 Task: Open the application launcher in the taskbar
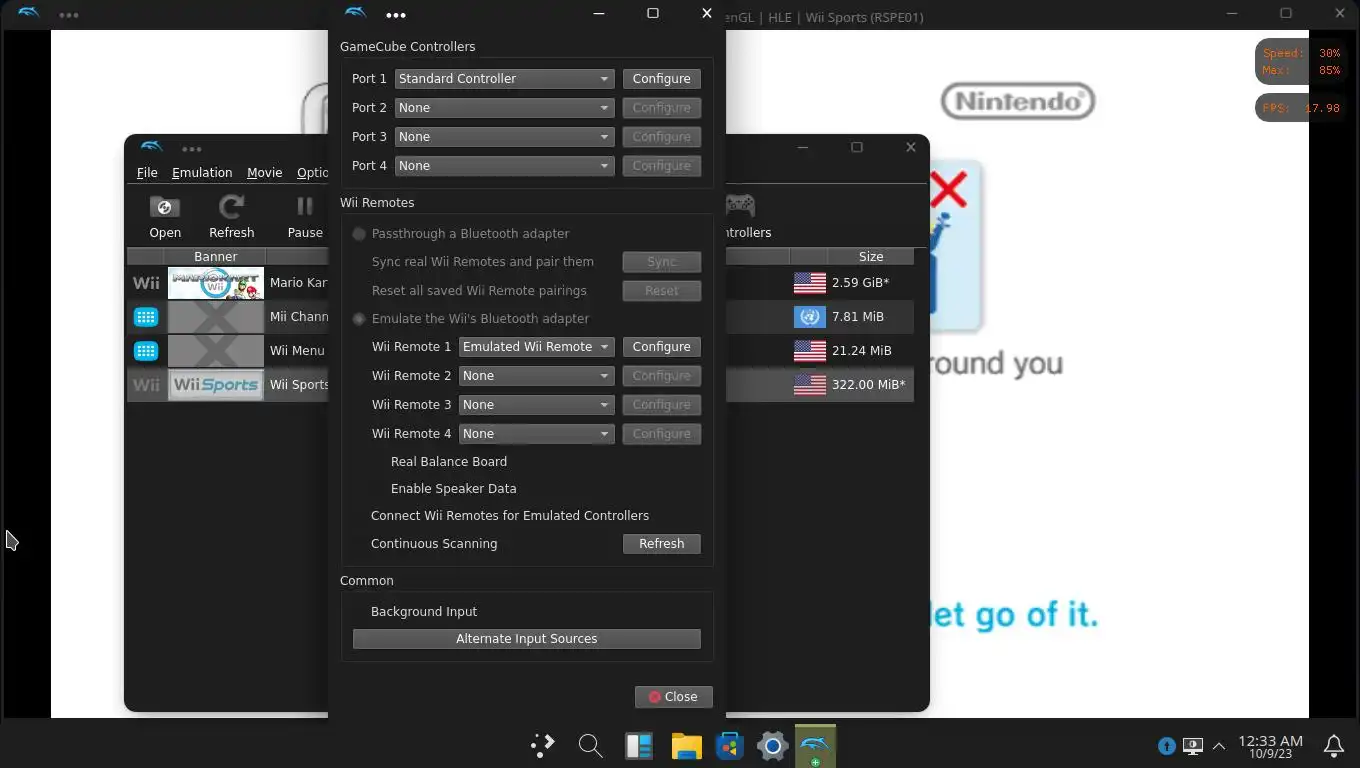point(542,746)
